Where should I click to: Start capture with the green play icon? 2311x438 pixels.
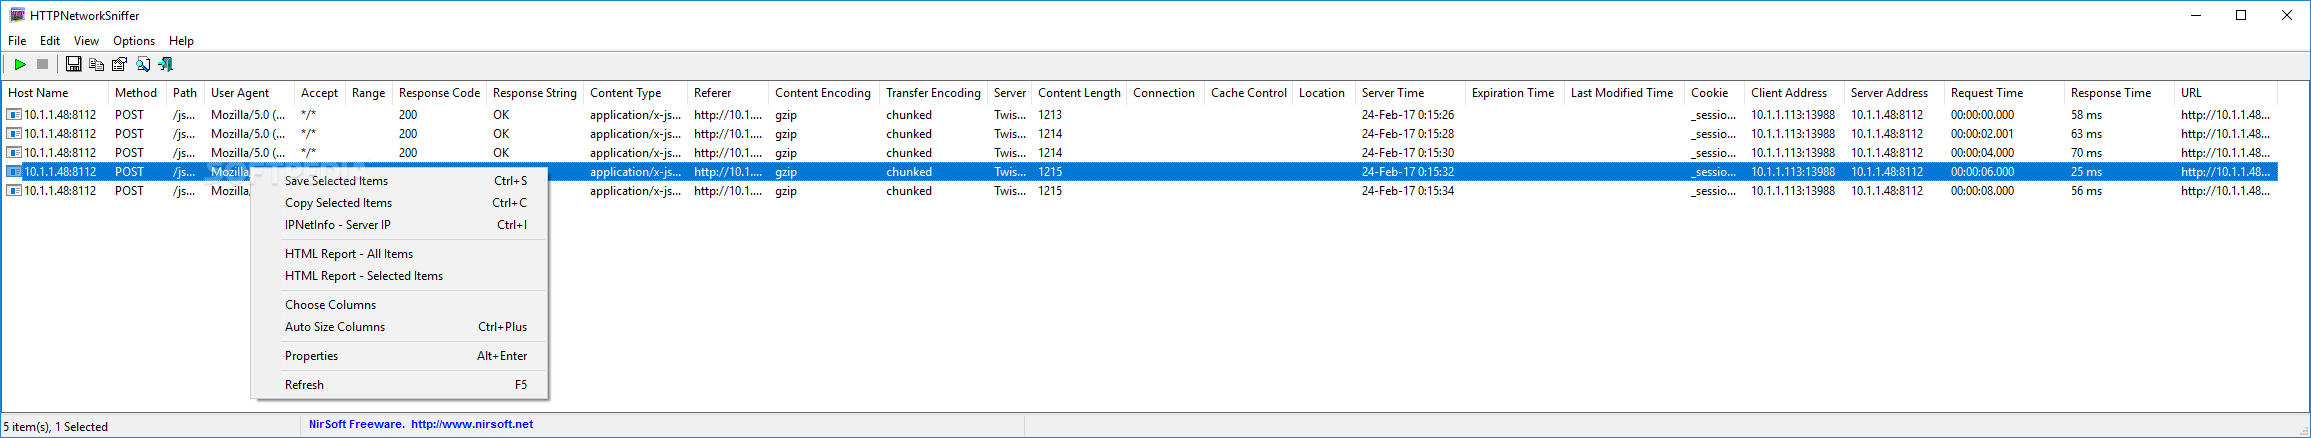[20, 64]
